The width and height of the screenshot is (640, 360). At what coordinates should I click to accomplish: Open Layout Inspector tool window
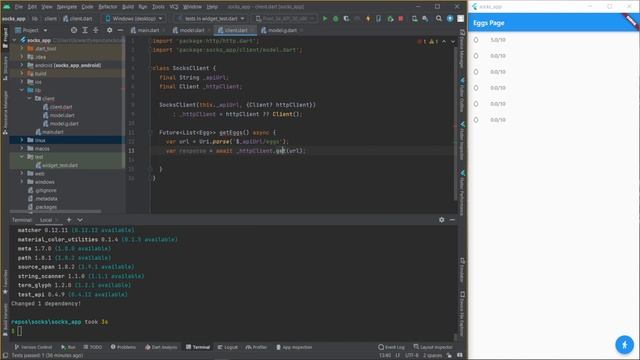coord(433,347)
